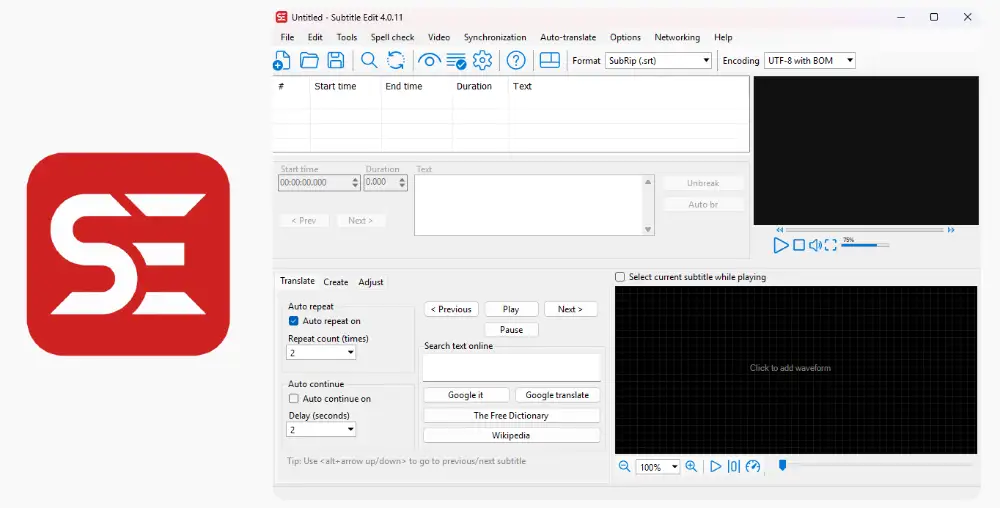Image resolution: width=1000 pixels, height=508 pixels.
Task: Click the Duration column header
Action: pyautogui.click(x=480, y=87)
